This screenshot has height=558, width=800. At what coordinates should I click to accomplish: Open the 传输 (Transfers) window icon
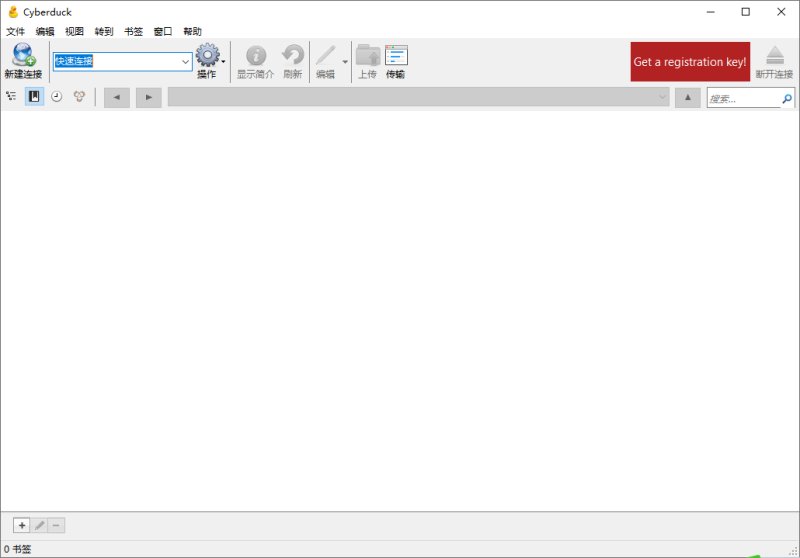(396, 55)
